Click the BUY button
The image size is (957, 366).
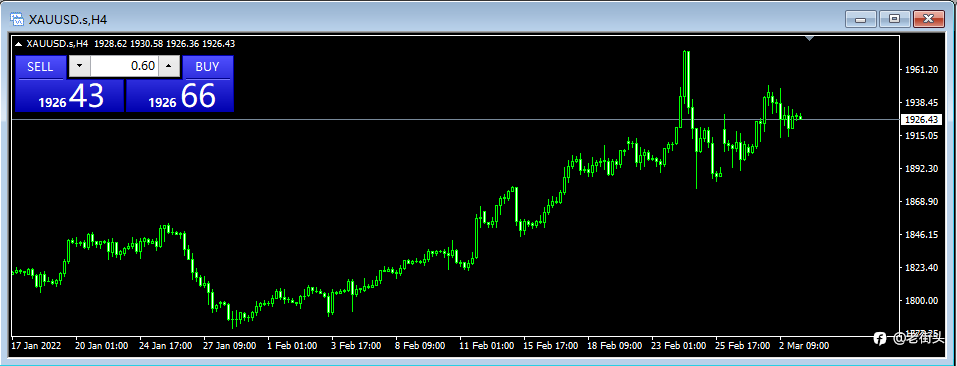(x=207, y=67)
